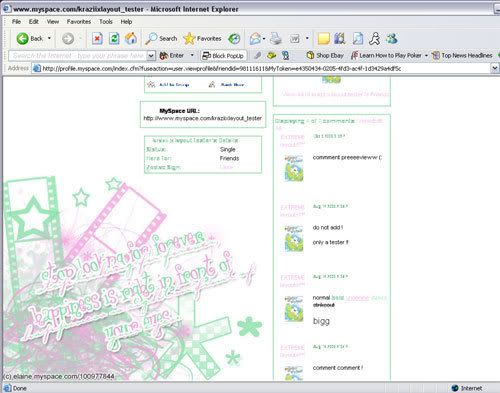The width and height of the screenshot is (500, 393).
Task: Click the page icon in address bar
Action: click(36, 68)
